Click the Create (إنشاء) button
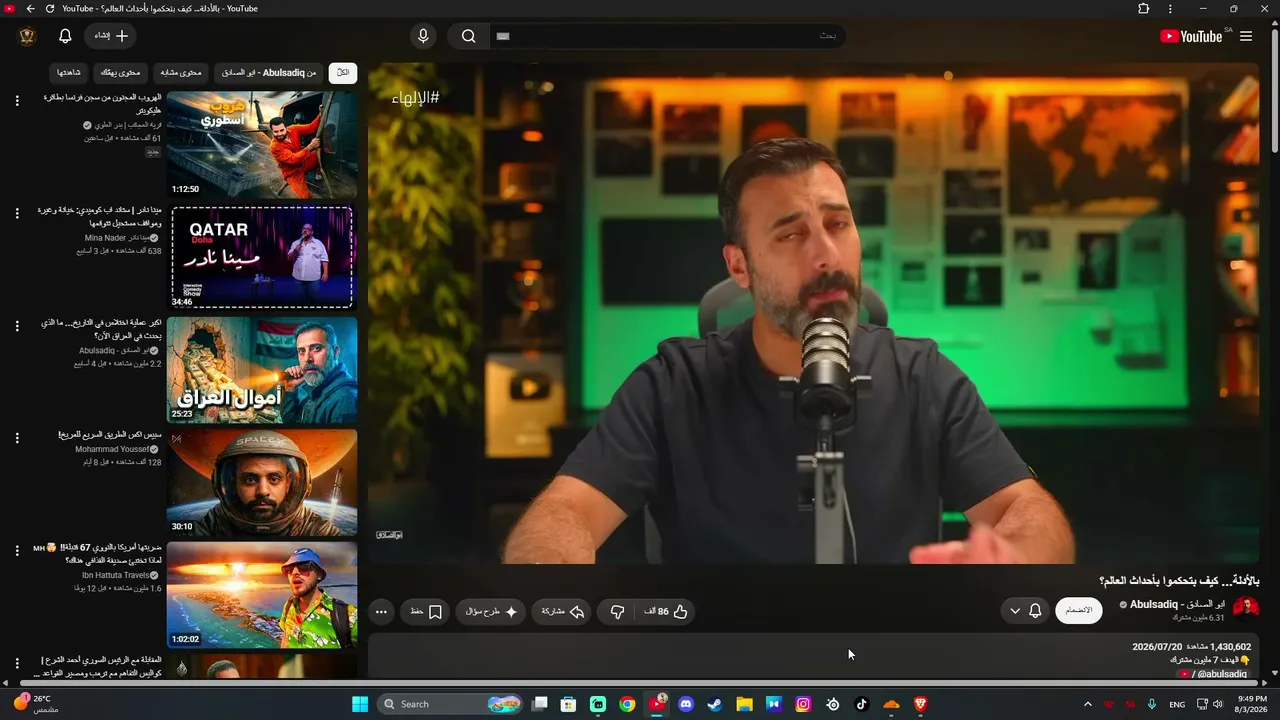Image resolution: width=1280 pixels, height=720 pixels. [x=111, y=36]
